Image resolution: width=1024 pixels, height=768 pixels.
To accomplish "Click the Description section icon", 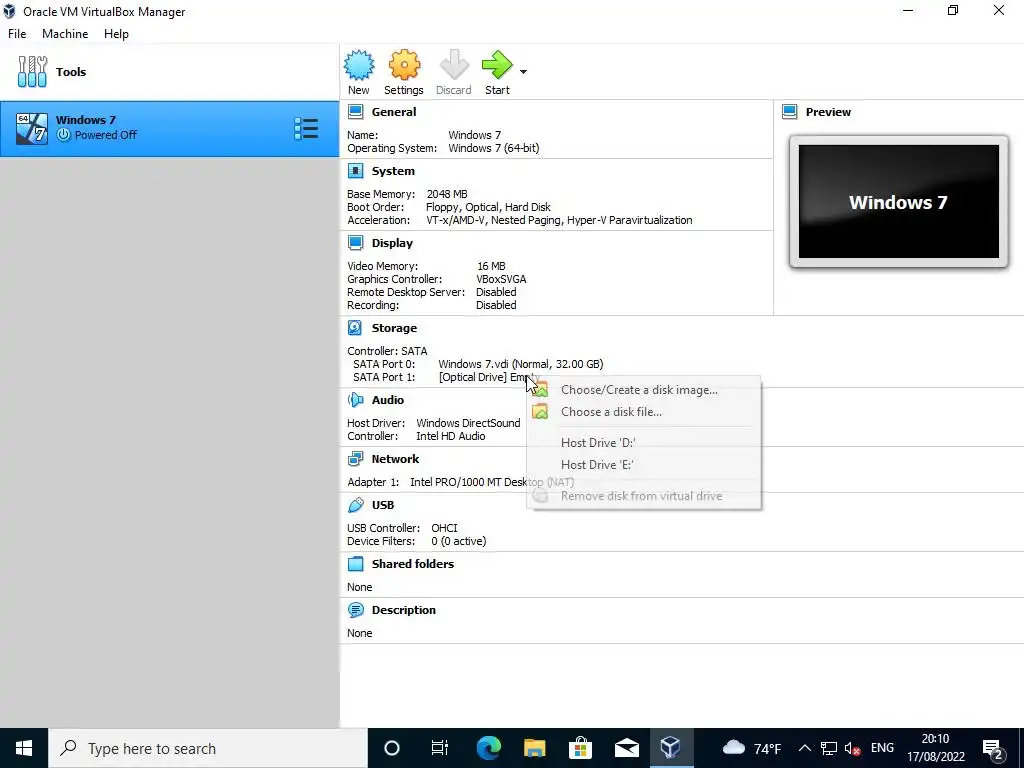I will pos(355,610).
